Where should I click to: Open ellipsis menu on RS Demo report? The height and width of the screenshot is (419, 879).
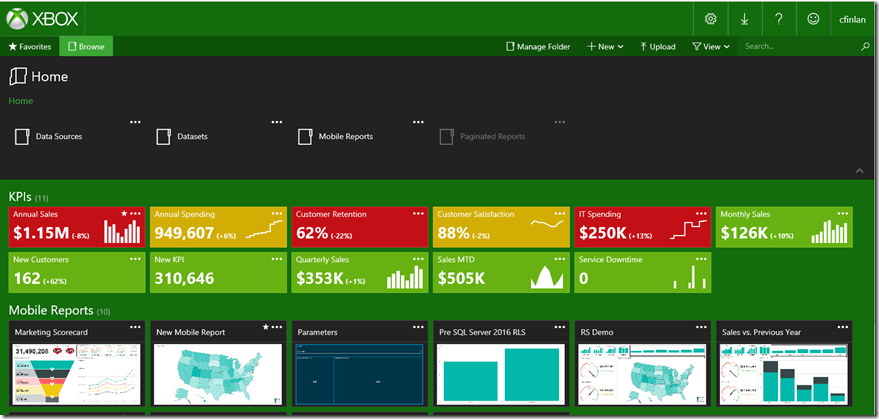click(x=701, y=328)
